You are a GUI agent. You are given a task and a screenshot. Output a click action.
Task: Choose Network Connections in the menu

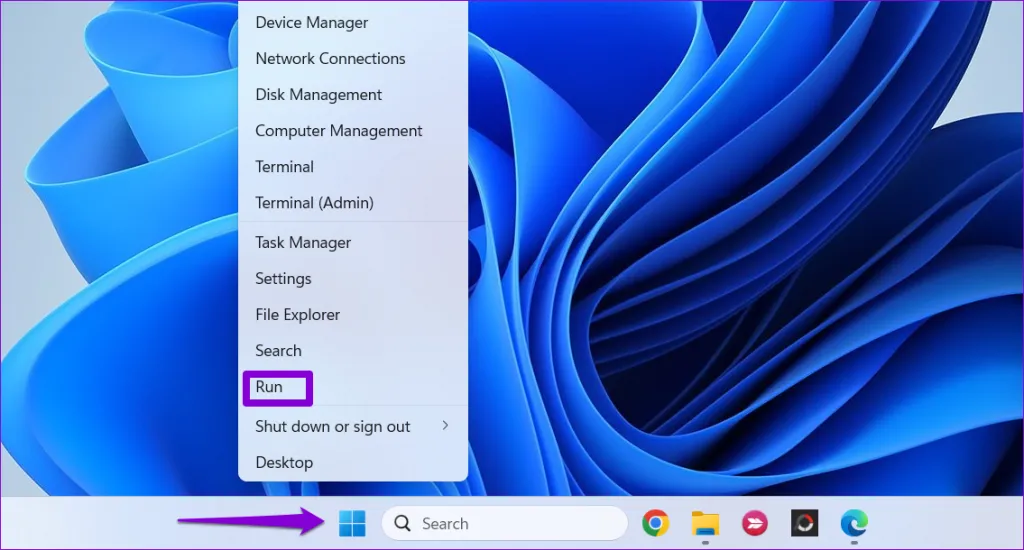330,58
